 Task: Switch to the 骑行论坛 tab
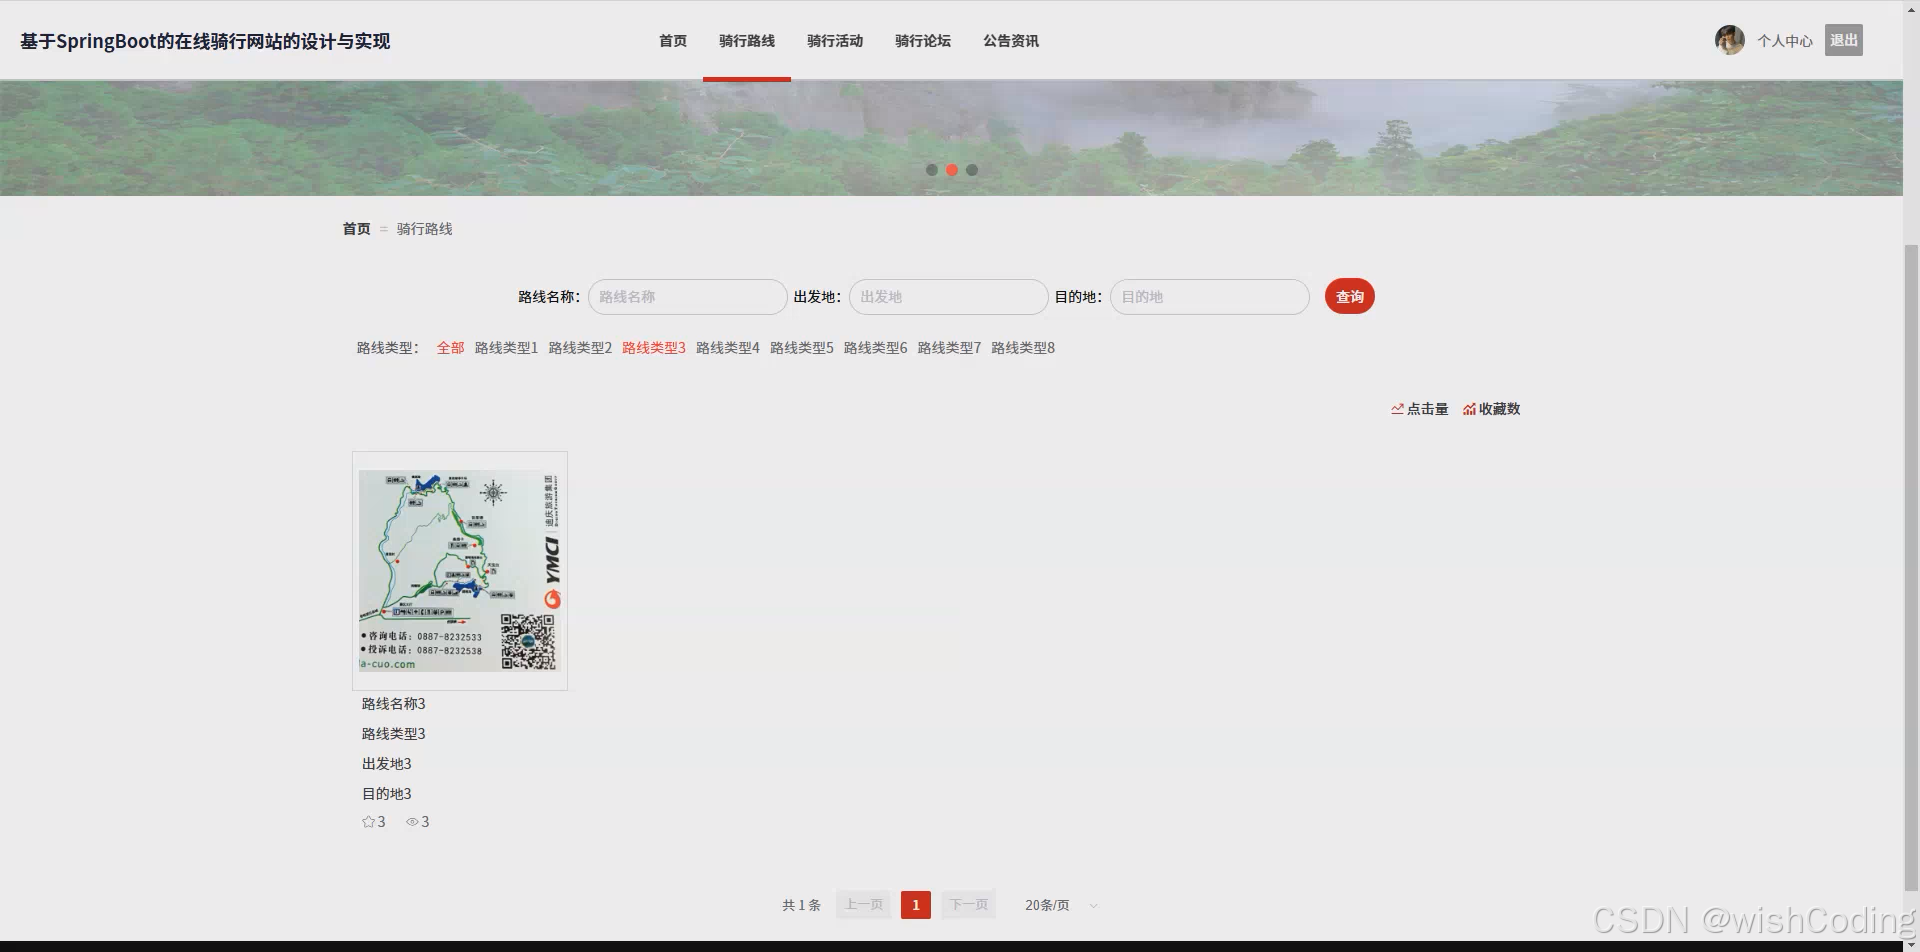(922, 41)
